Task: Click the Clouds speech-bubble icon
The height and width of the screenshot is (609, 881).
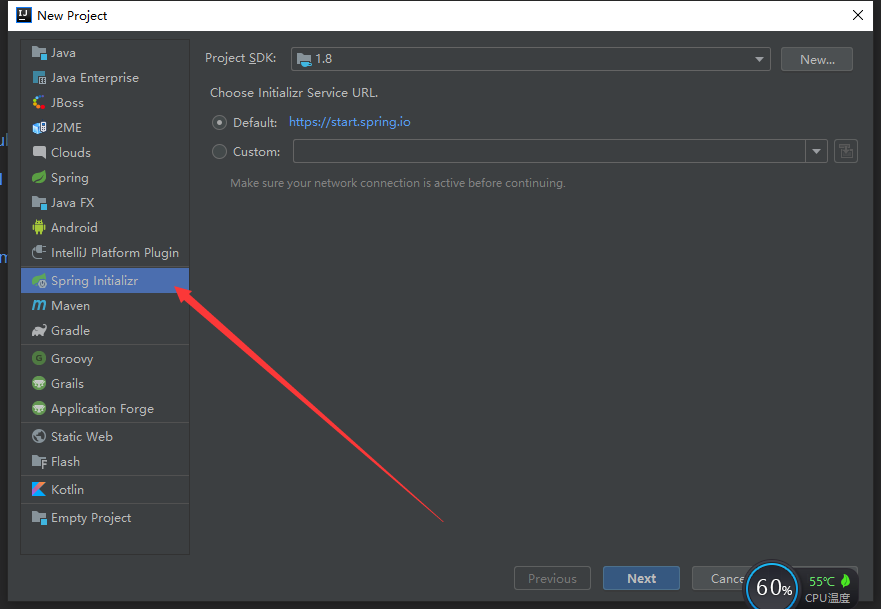Action: click(x=39, y=152)
